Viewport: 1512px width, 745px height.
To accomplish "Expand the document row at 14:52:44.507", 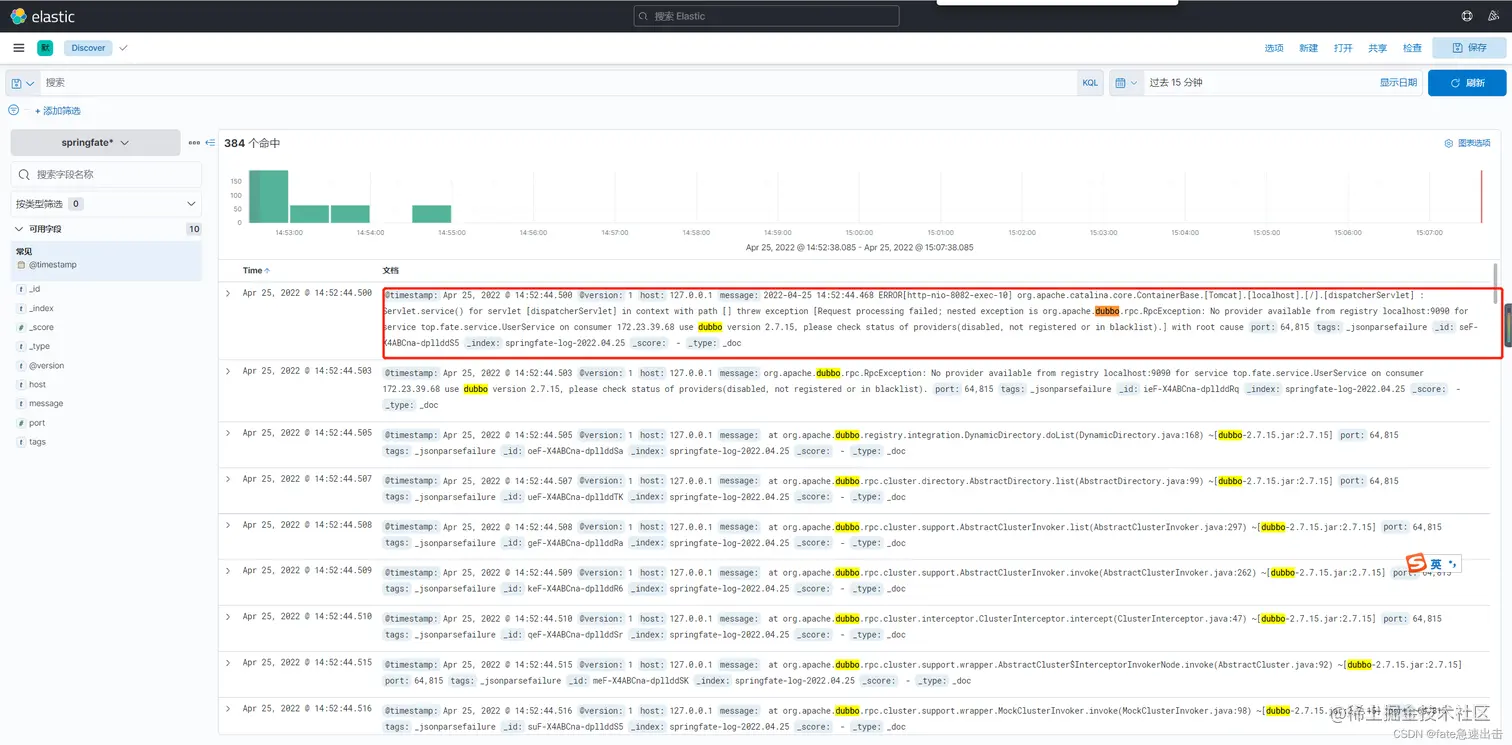I will (228, 479).
